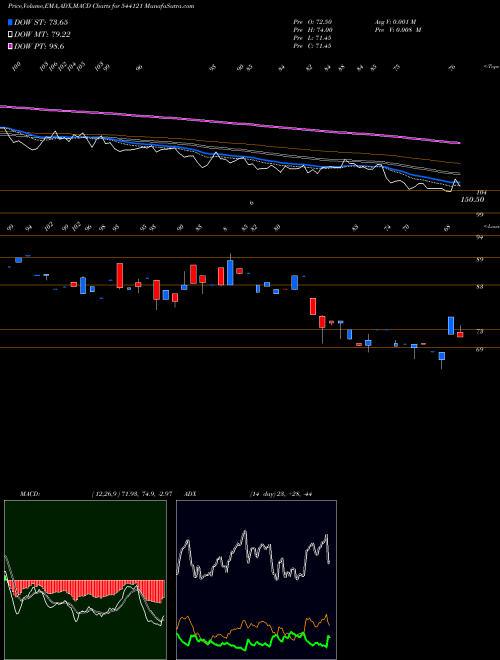Select the 'DOW ST: 73.65' legend label

[x=41, y=22]
